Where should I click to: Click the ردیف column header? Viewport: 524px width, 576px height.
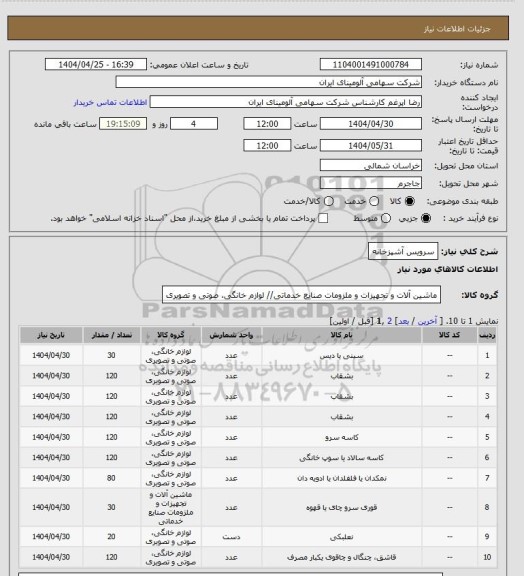click(487, 335)
